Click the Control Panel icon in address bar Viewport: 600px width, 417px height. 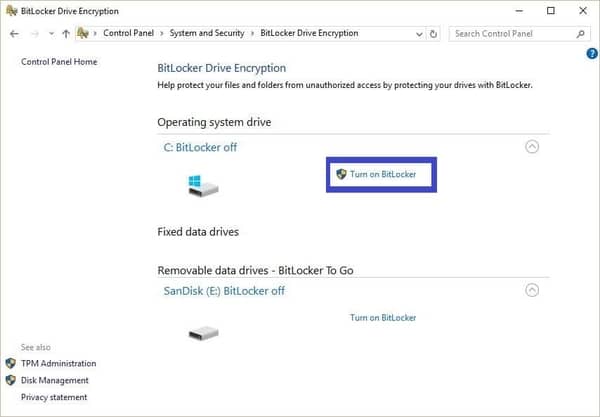(x=83, y=33)
